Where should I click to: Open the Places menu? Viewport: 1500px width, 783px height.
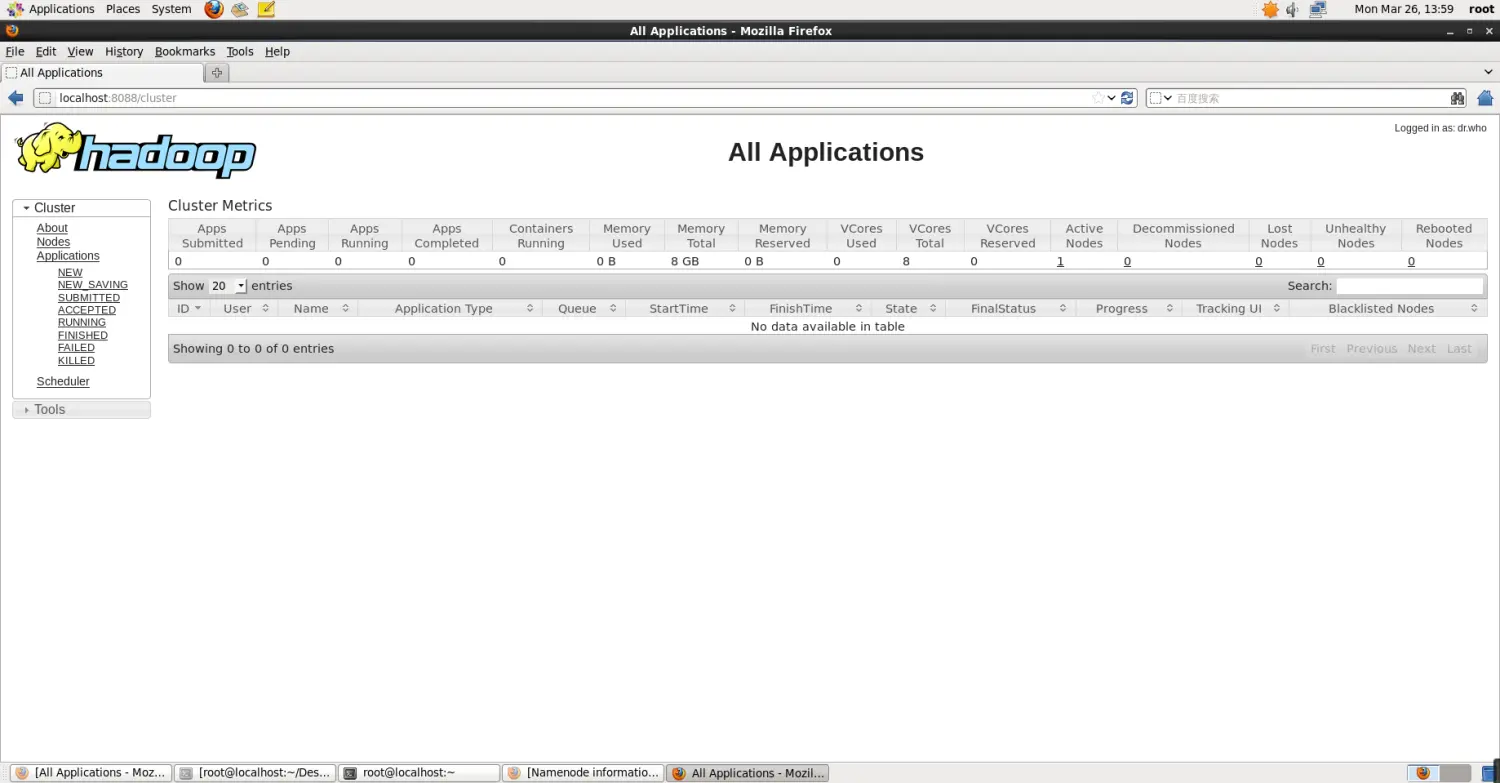(x=123, y=9)
